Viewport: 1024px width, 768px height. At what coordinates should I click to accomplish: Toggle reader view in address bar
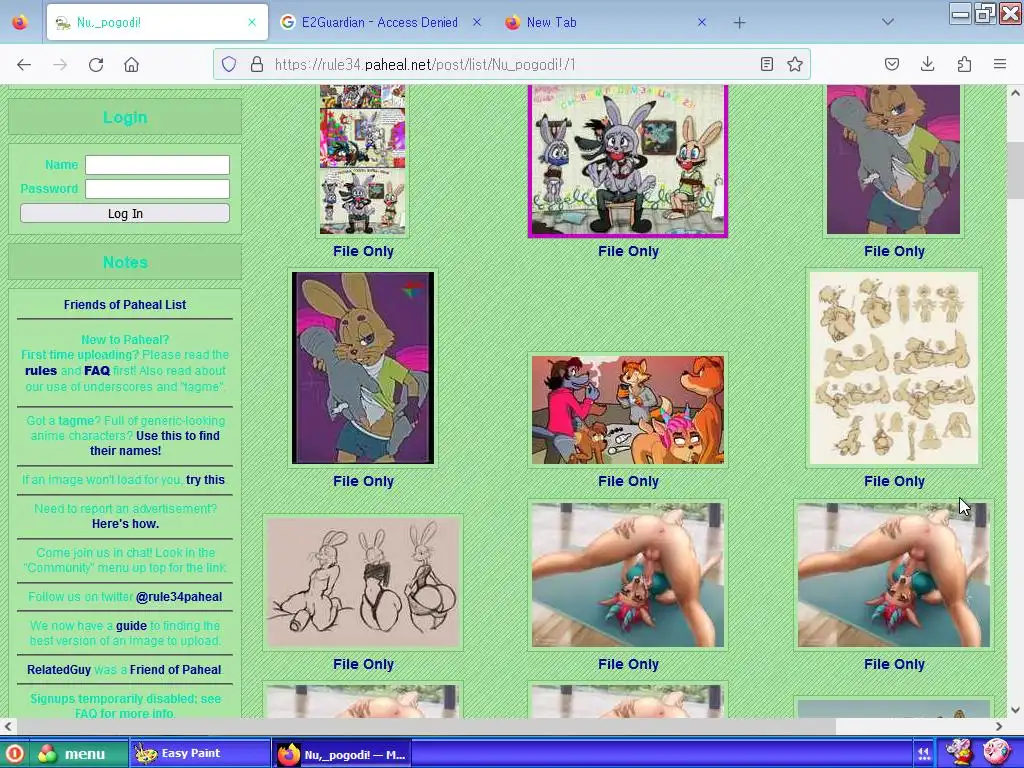(x=767, y=64)
